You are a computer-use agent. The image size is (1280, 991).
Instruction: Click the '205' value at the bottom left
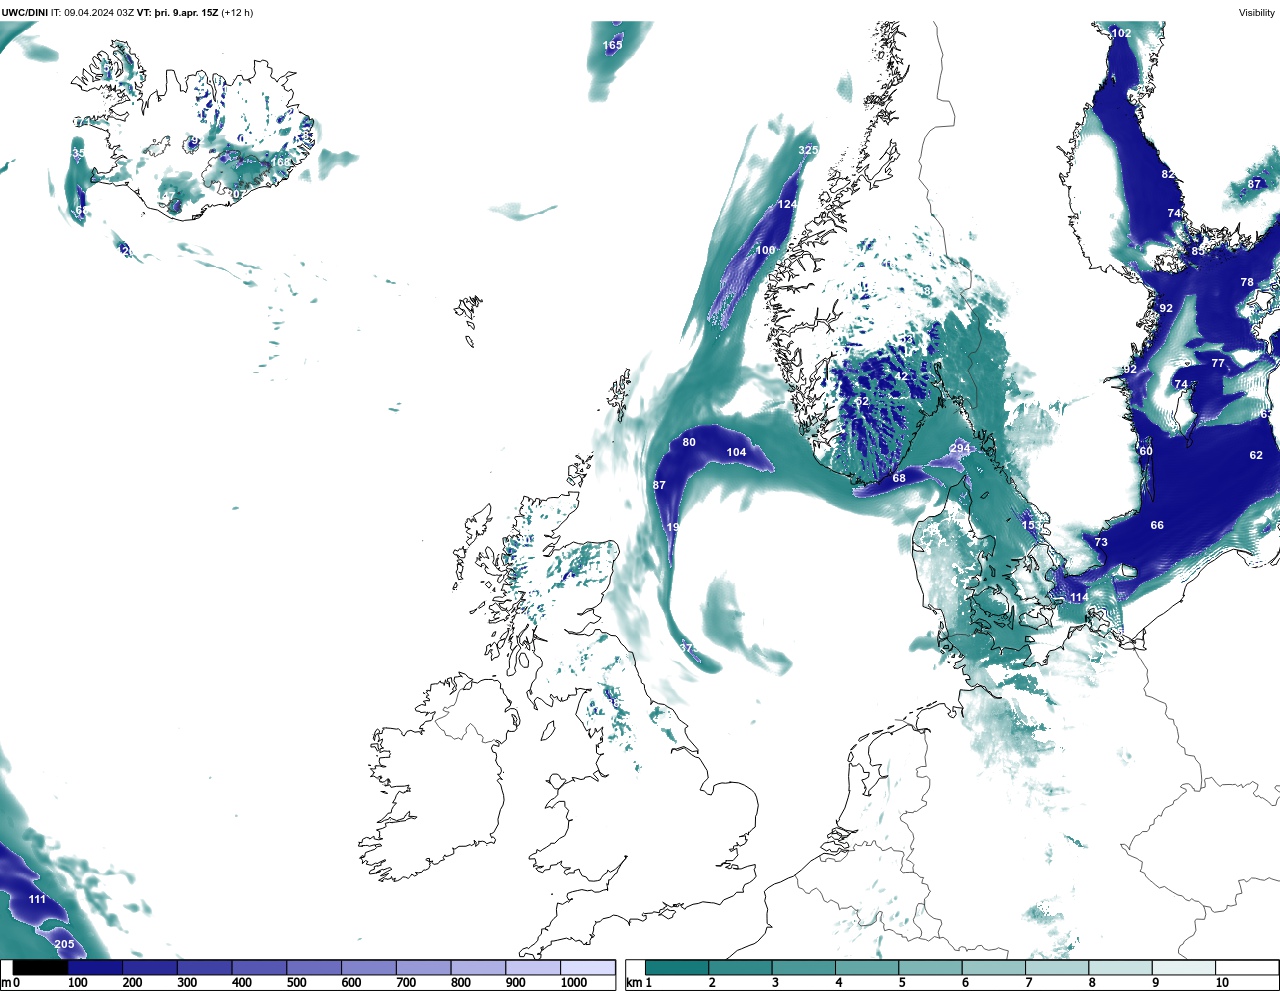coord(64,944)
